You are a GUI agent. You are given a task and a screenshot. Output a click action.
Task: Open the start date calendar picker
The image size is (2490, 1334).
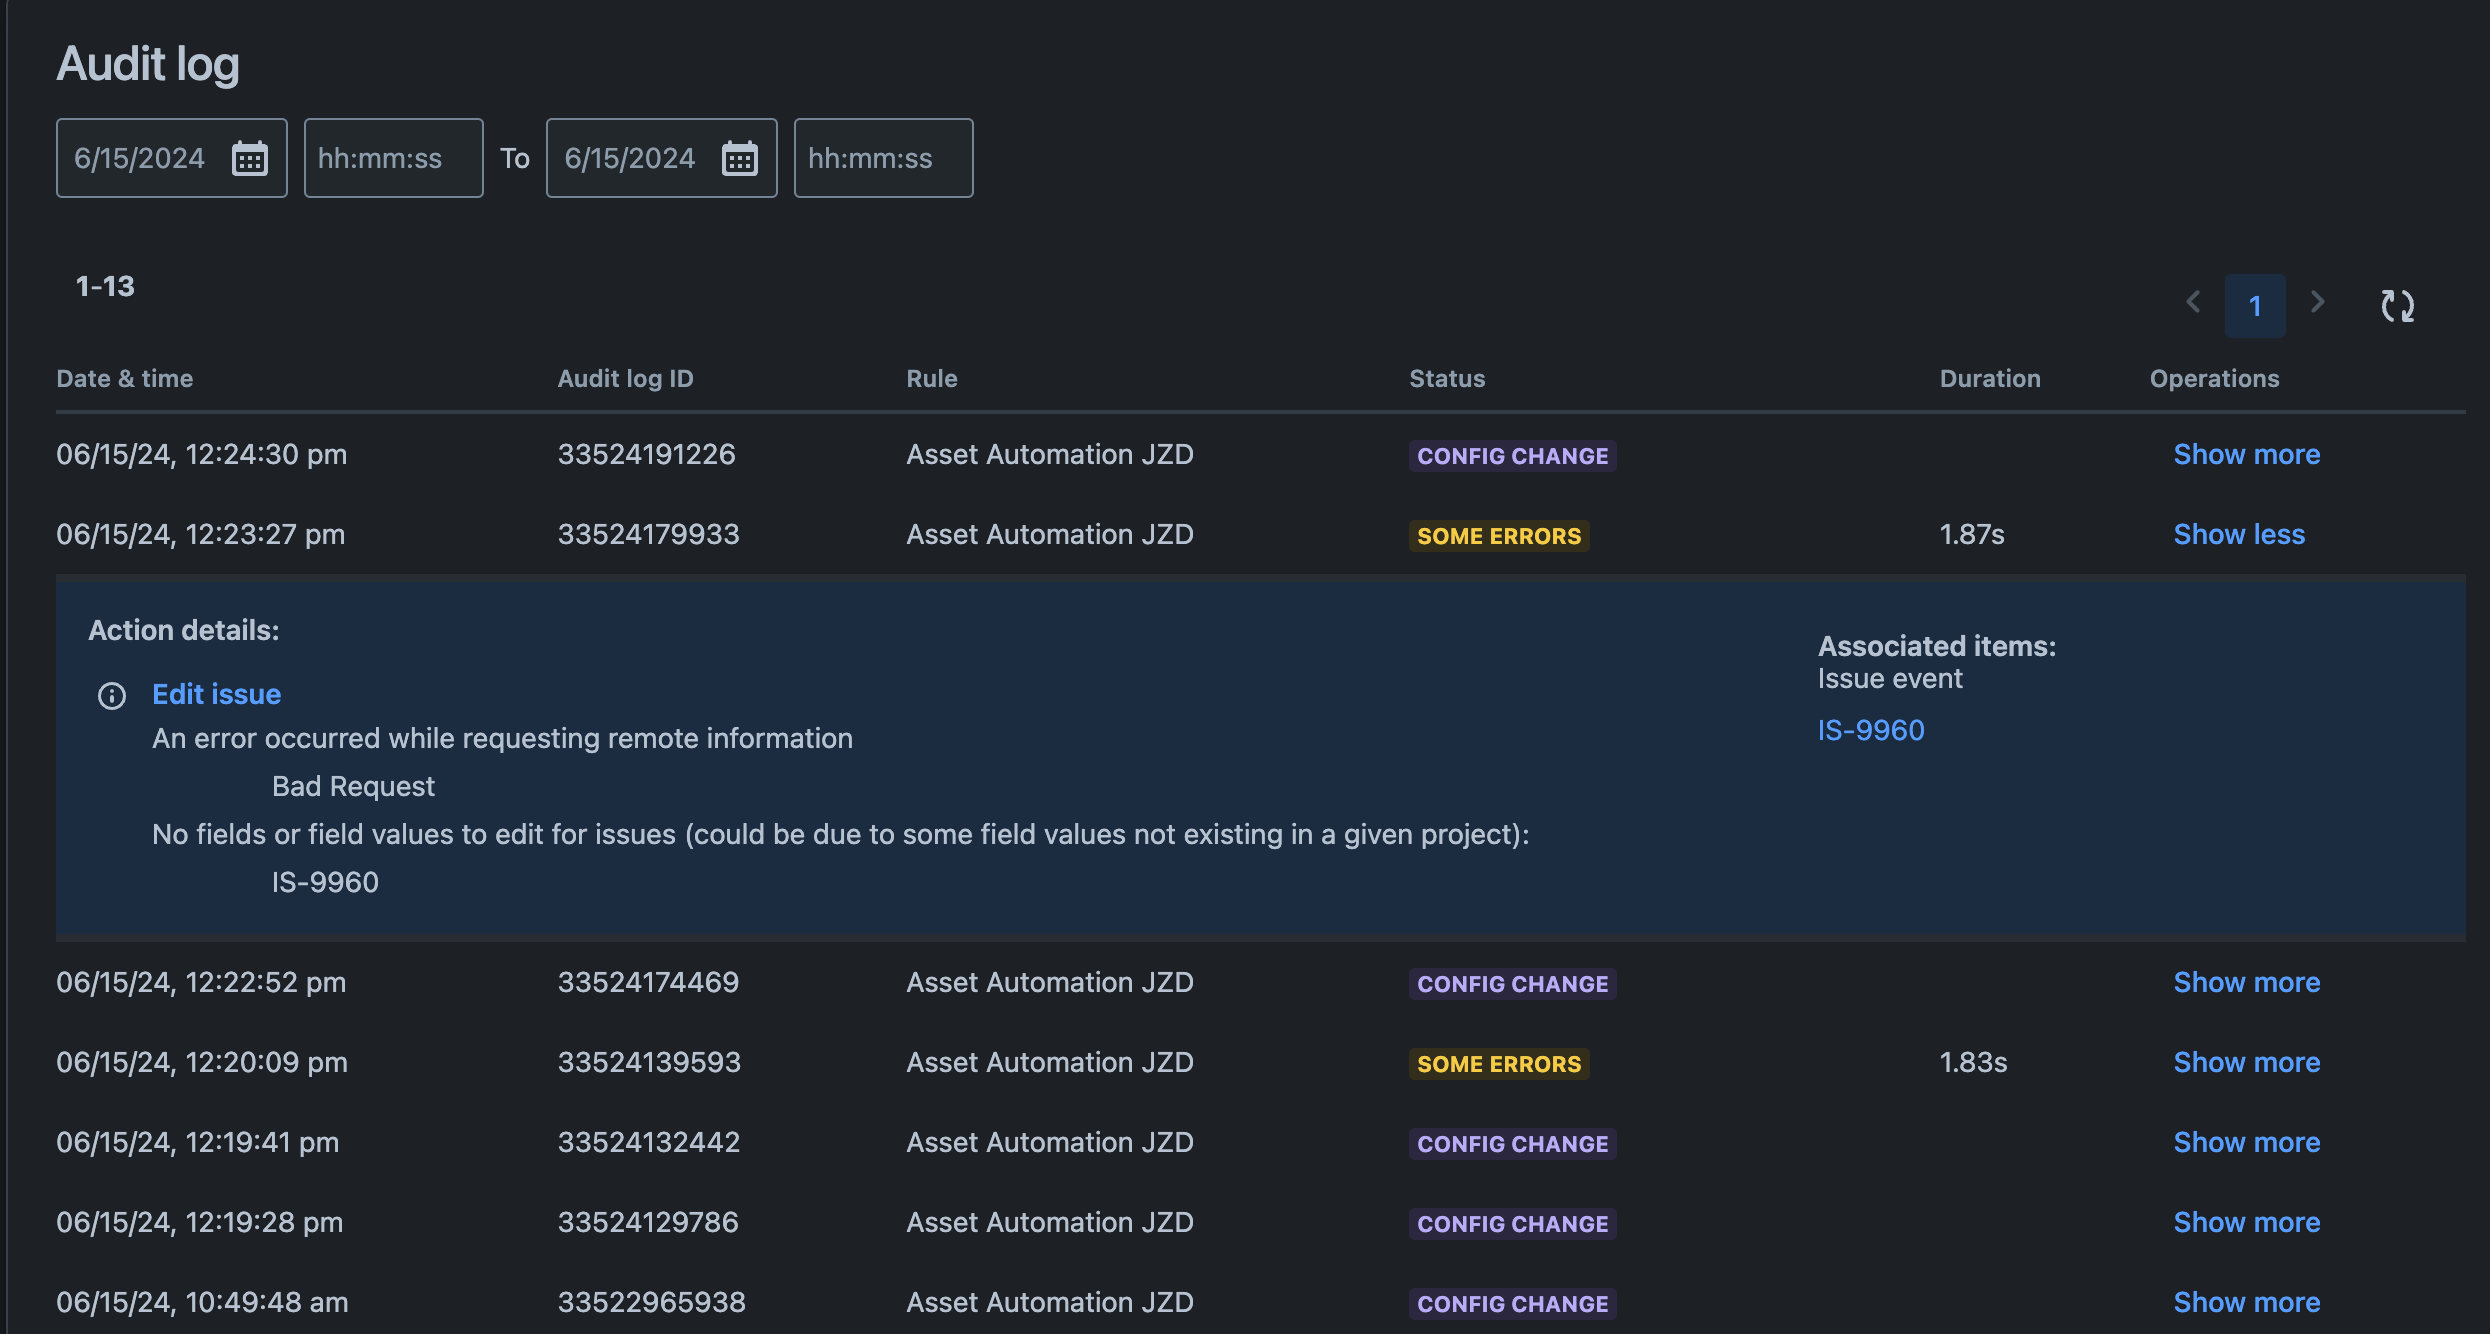click(252, 157)
